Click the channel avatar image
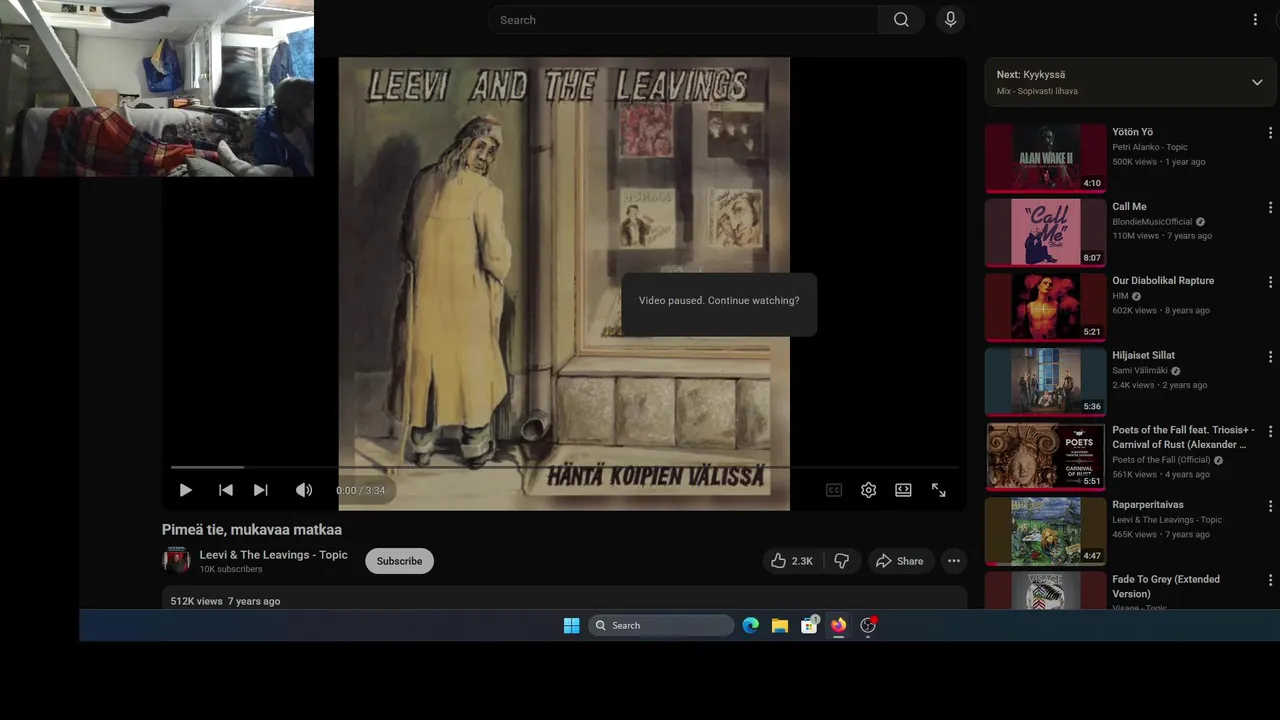Screen dimensions: 1280x720 pos(176,560)
